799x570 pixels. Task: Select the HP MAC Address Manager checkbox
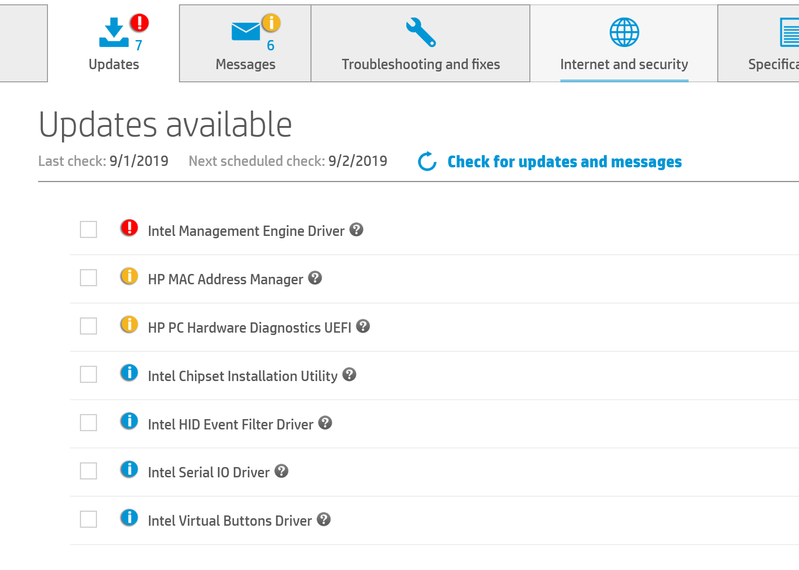(x=89, y=278)
